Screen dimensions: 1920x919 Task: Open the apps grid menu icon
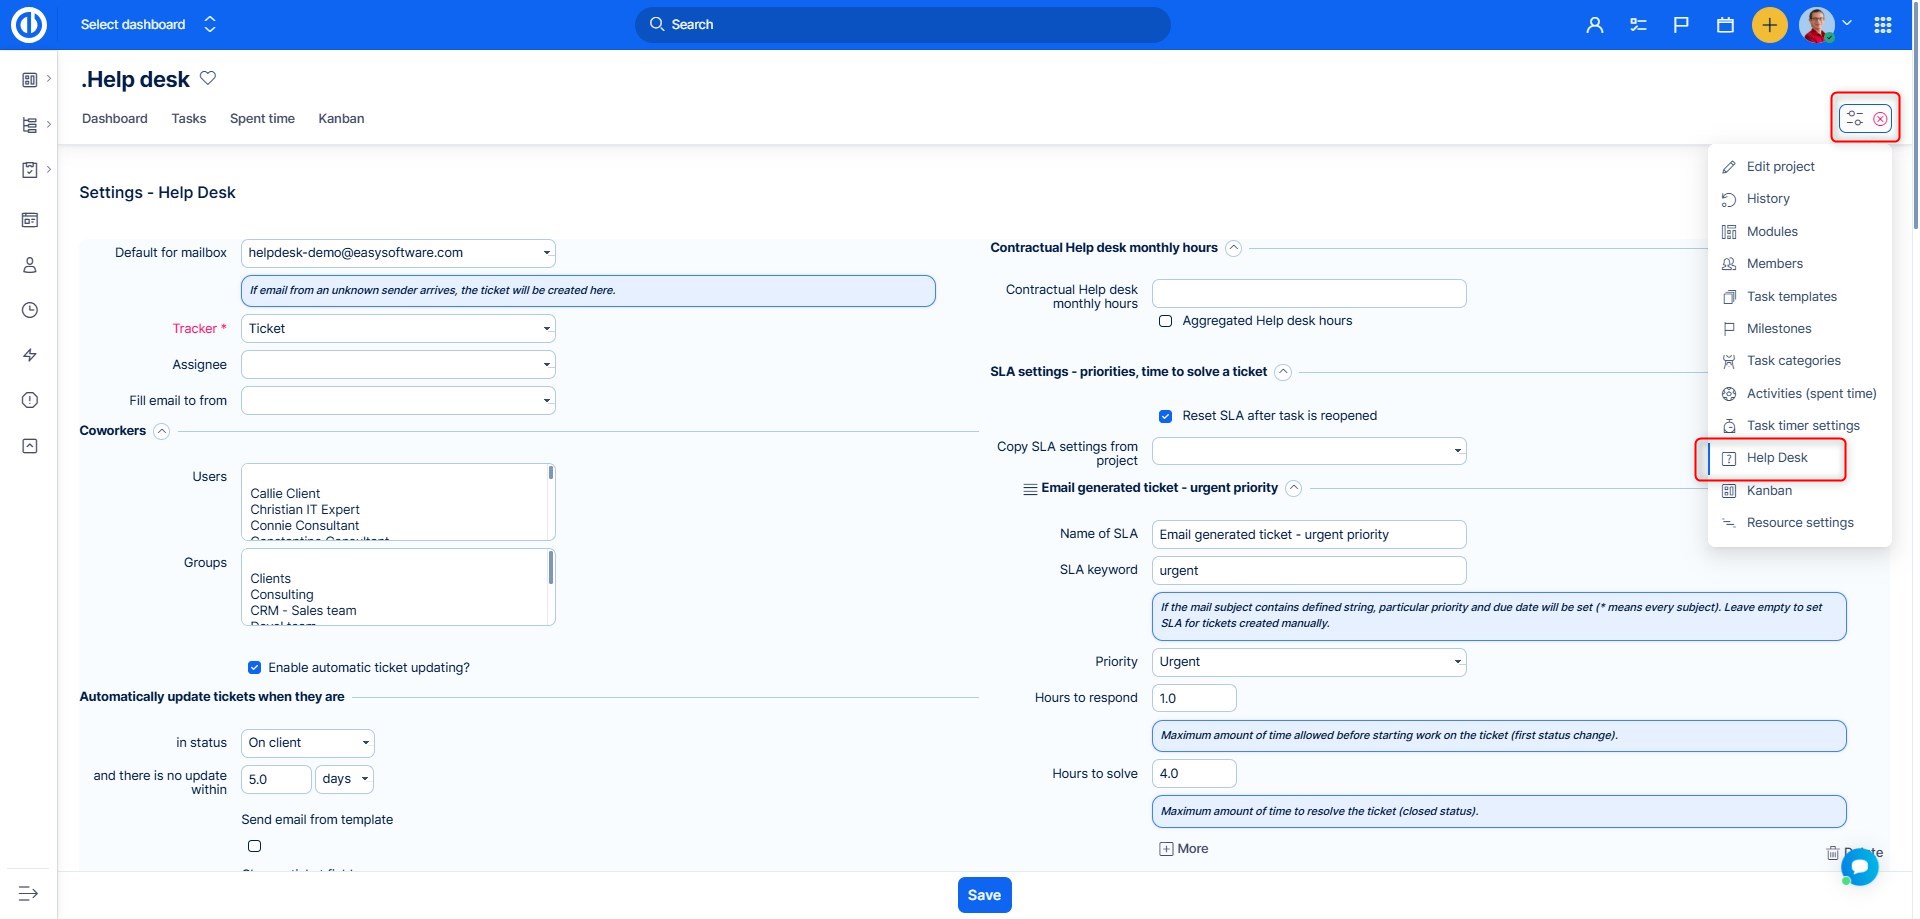point(1882,25)
